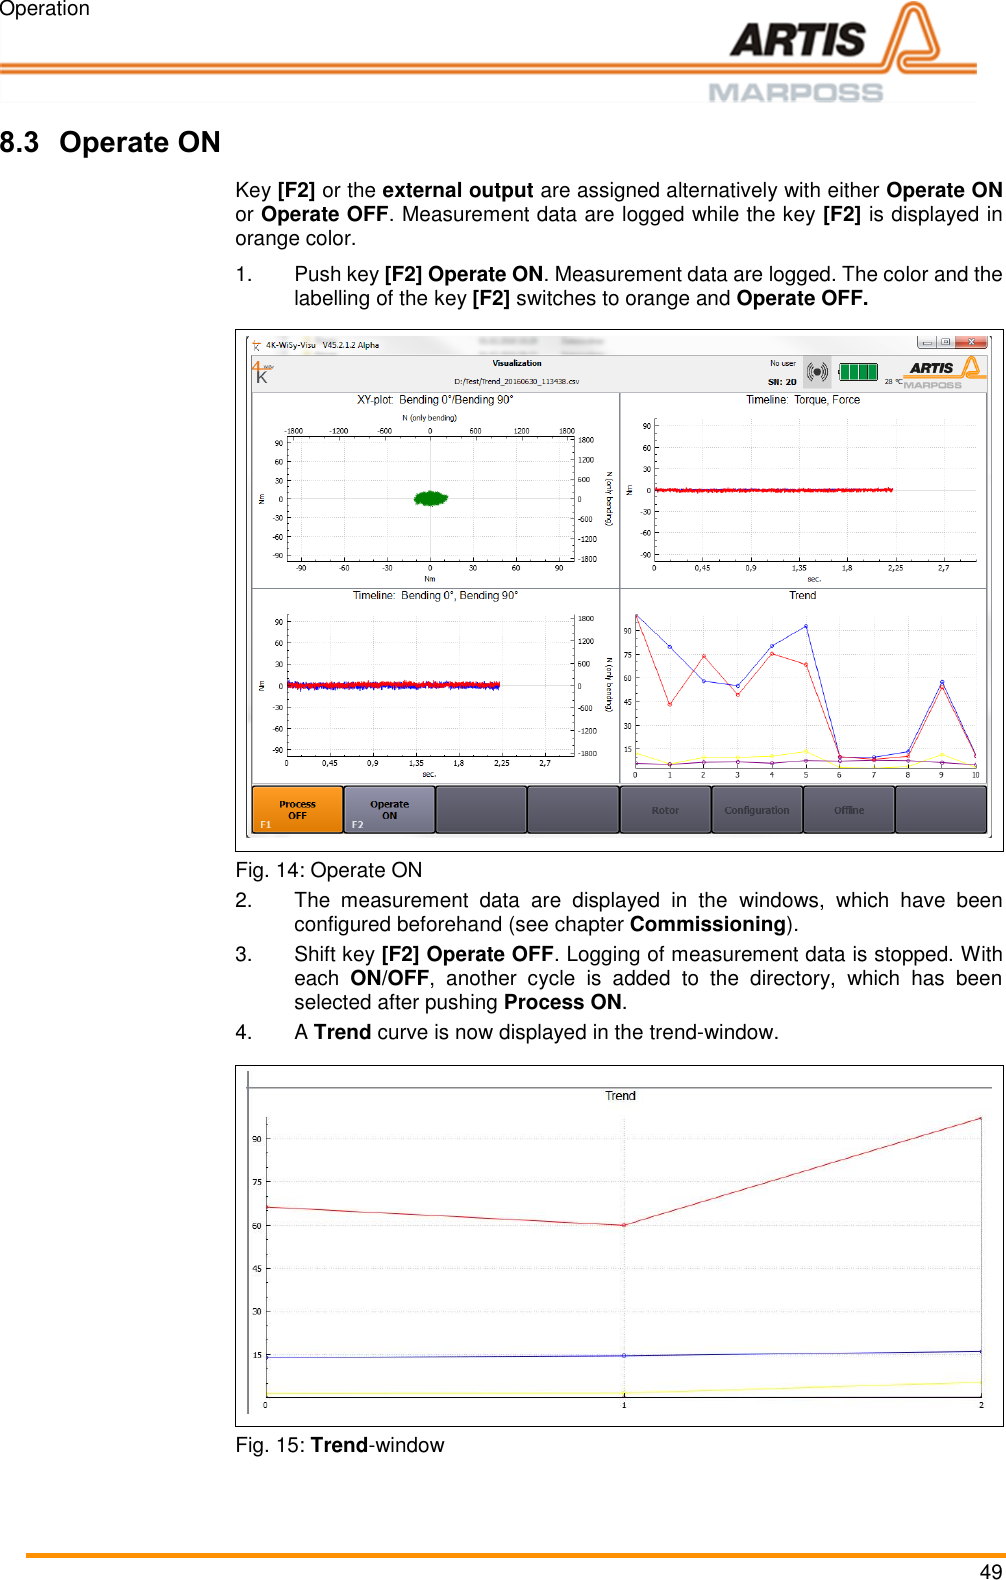Click the file path 'D:/Test/Trend_20160630_113438.csv'

(516, 381)
